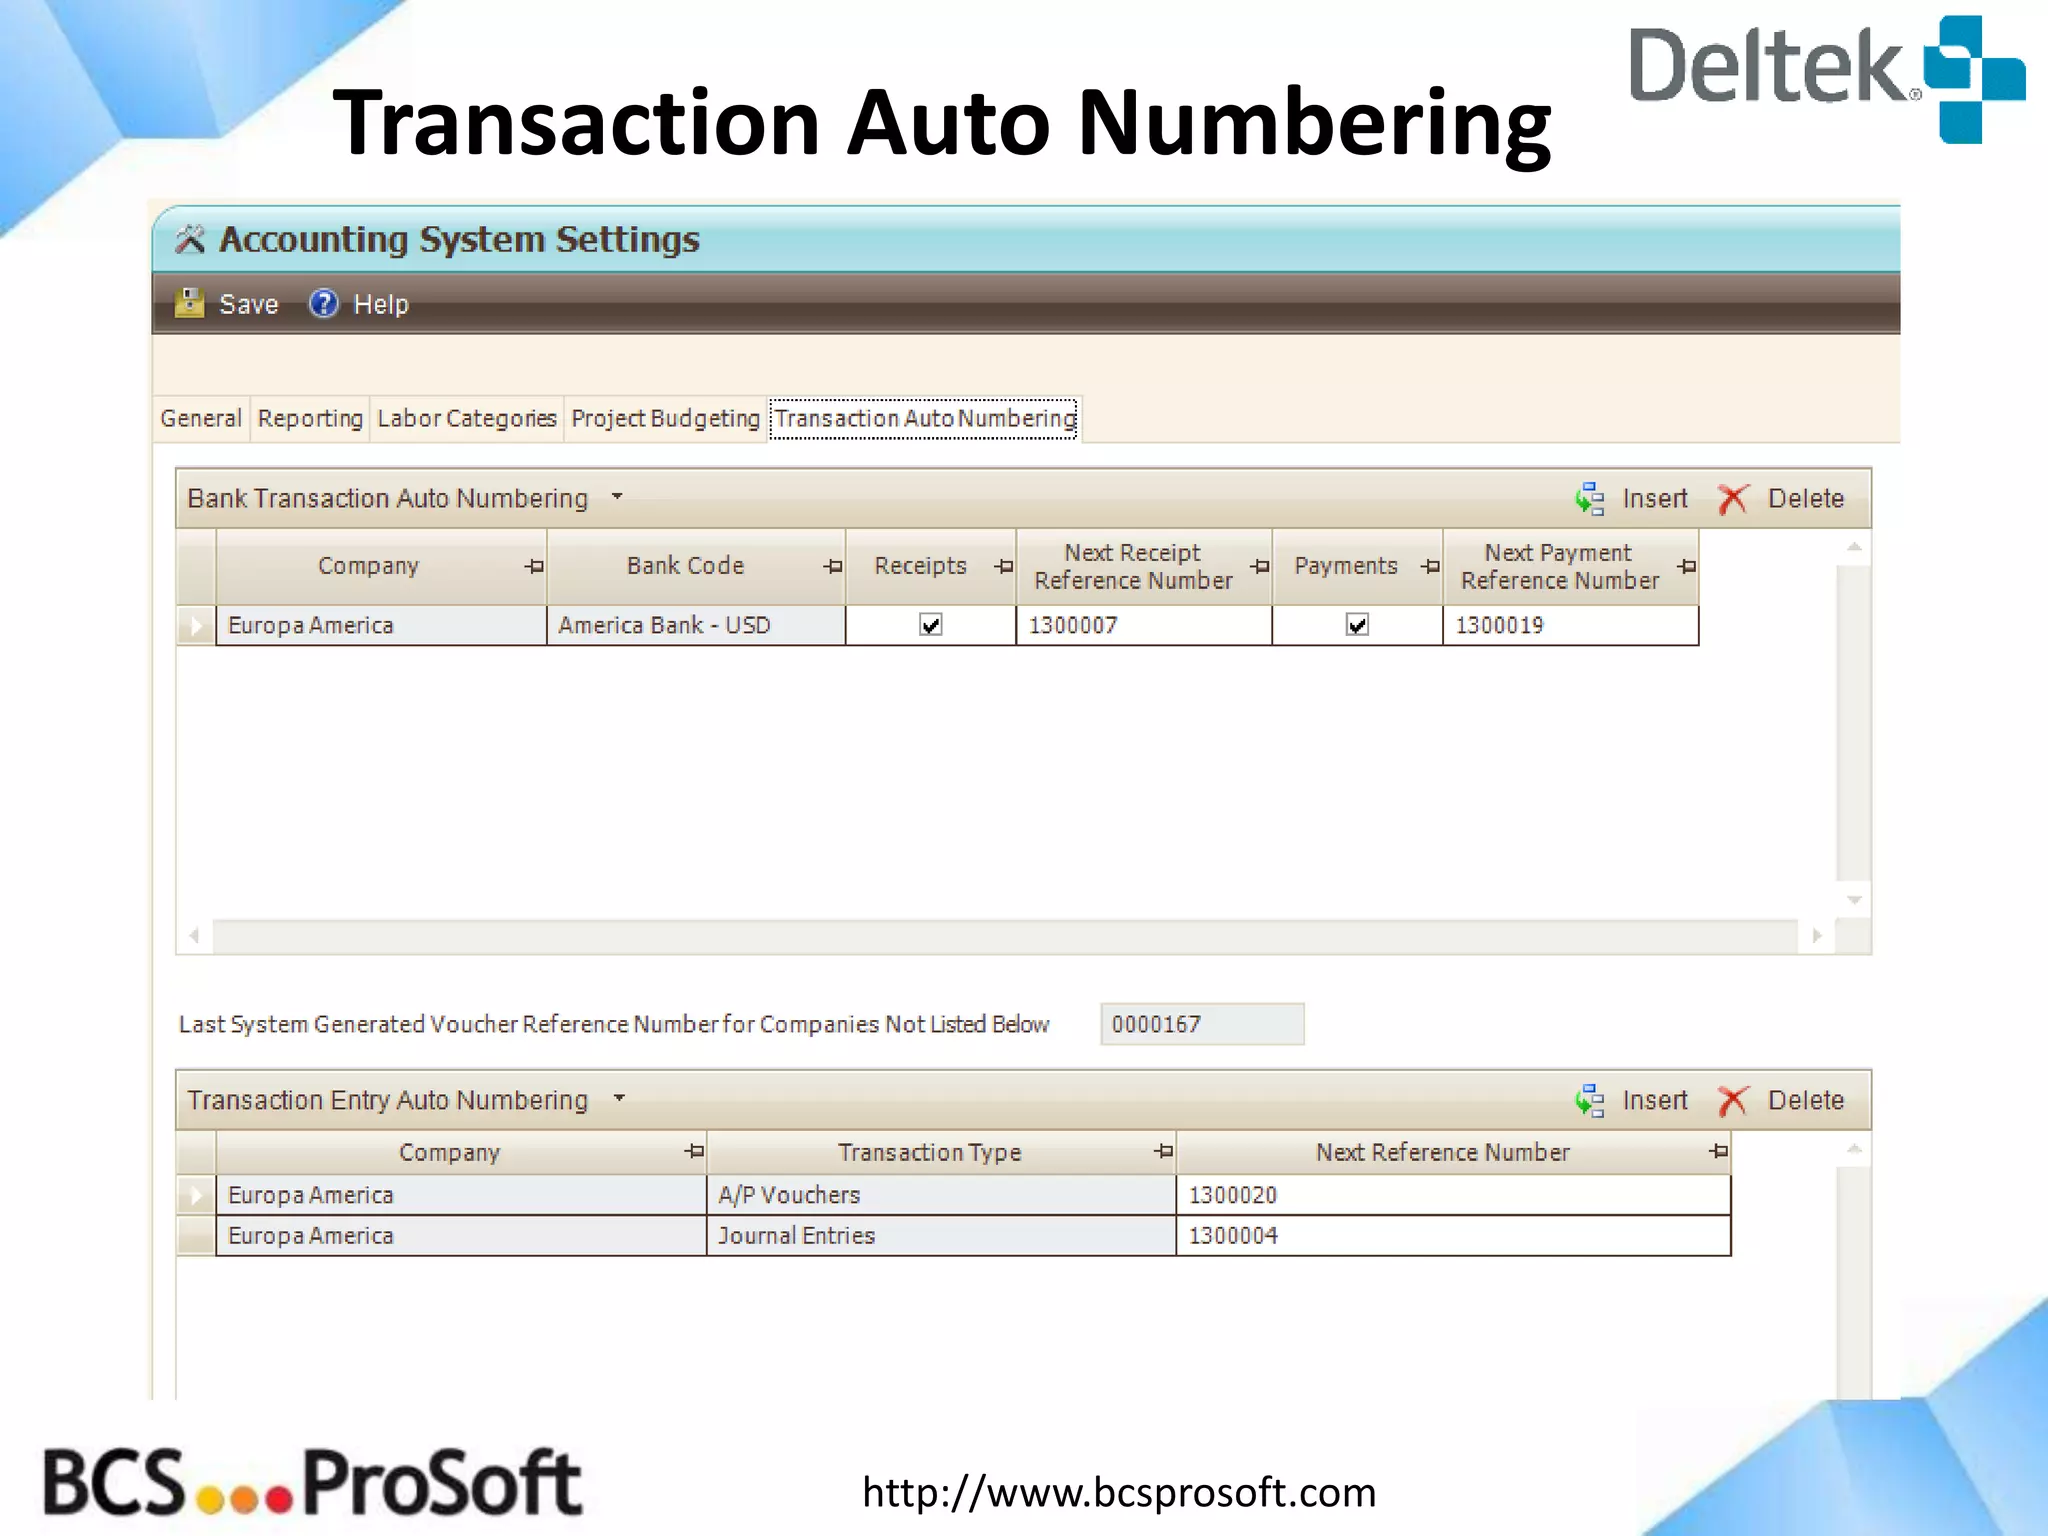Click the Save button label
The width and height of the screenshot is (2048, 1536).
pyautogui.click(x=249, y=304)
